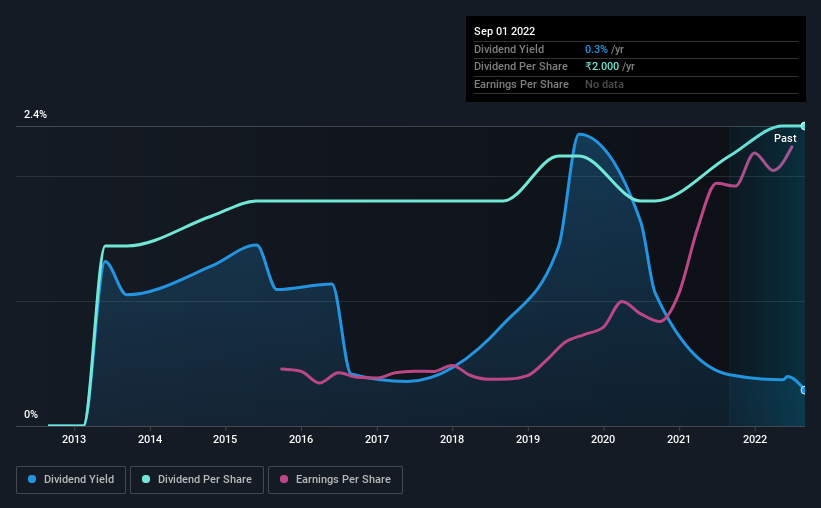
Task: Click the Dividend Yield row label in tooltip
Action: (509, 49)
